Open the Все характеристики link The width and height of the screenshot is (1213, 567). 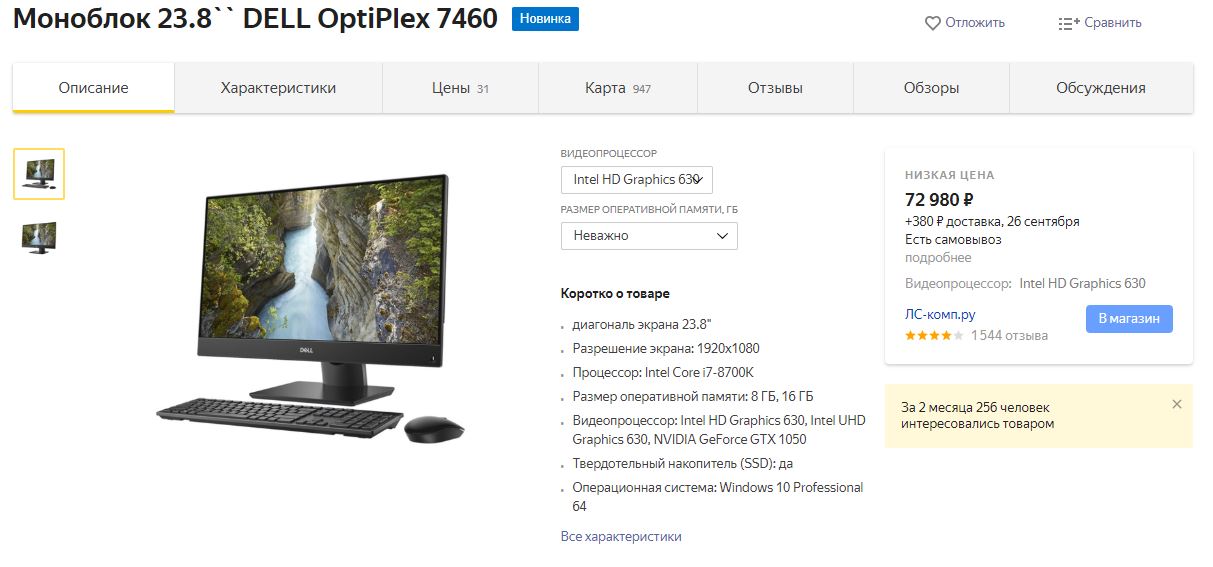coord(621,537)
